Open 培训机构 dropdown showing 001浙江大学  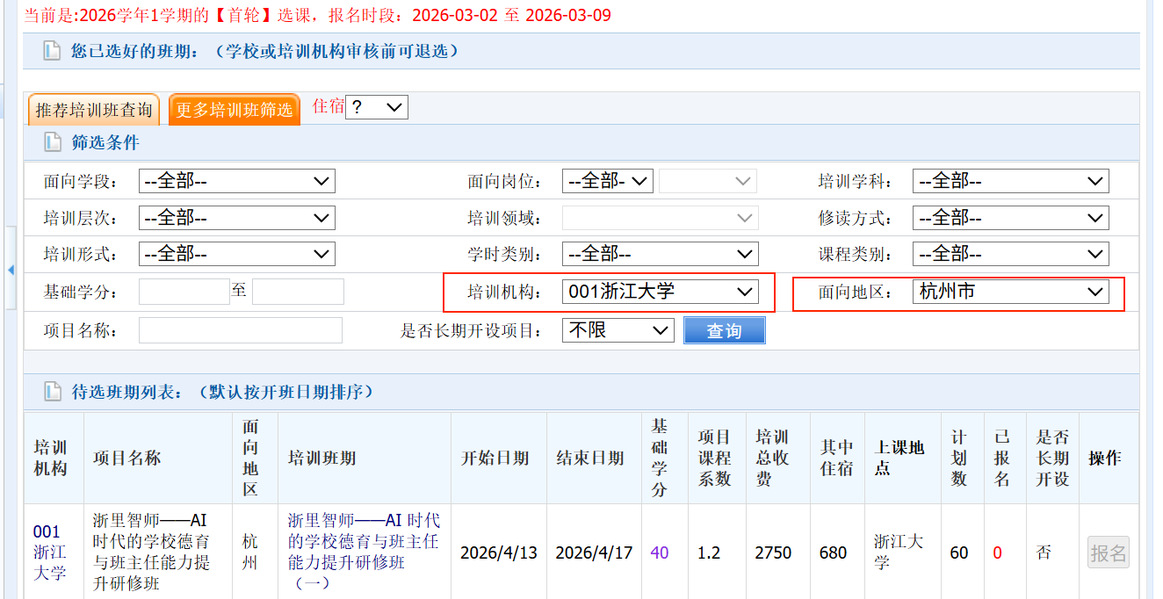659,292
